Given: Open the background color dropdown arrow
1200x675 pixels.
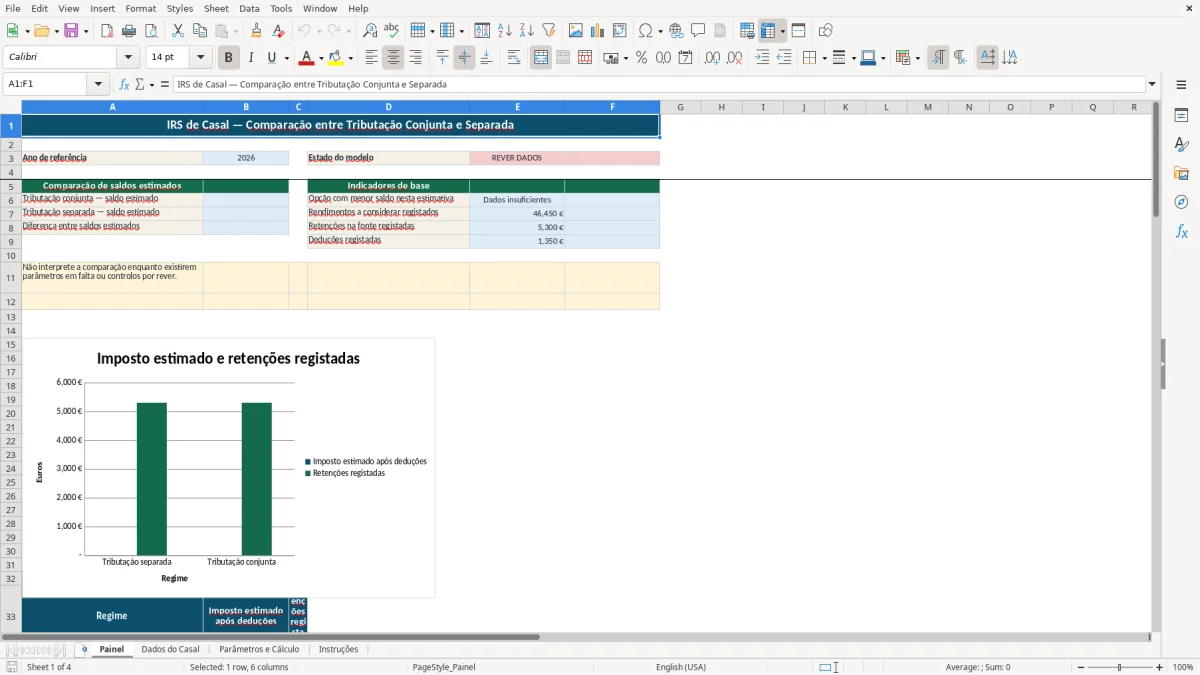Looking at the screenshot, I should pyautogui.click(x=350, y=58).
